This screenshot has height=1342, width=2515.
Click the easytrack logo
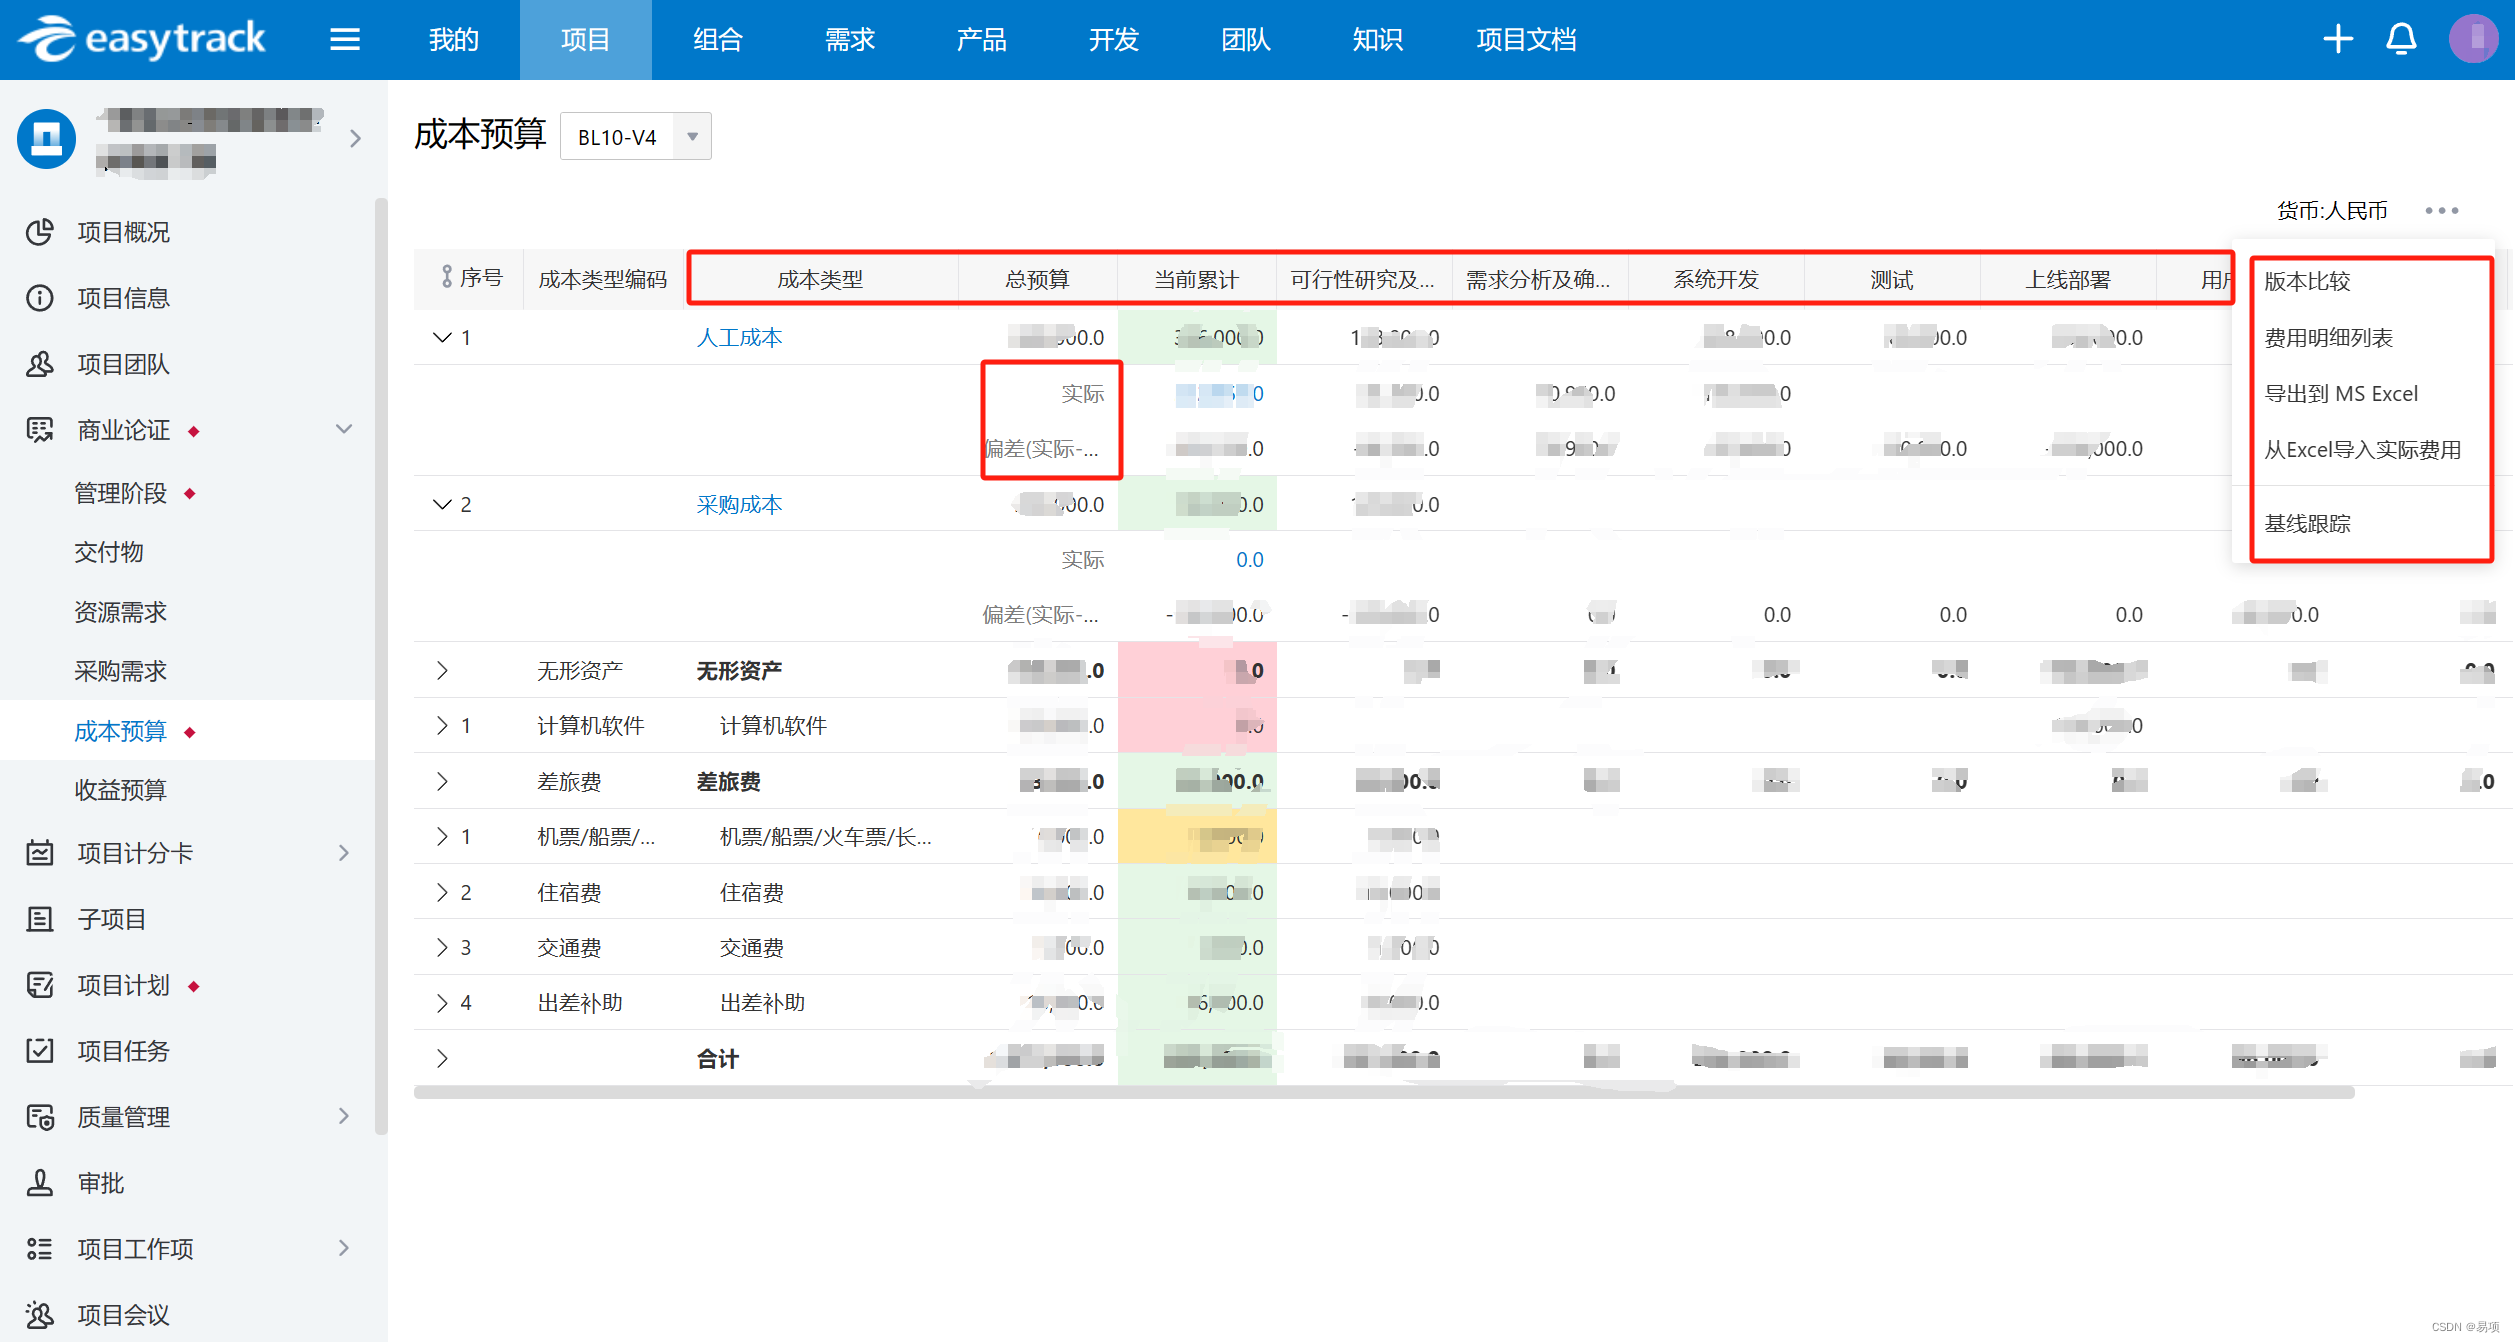tap(141, 39)
